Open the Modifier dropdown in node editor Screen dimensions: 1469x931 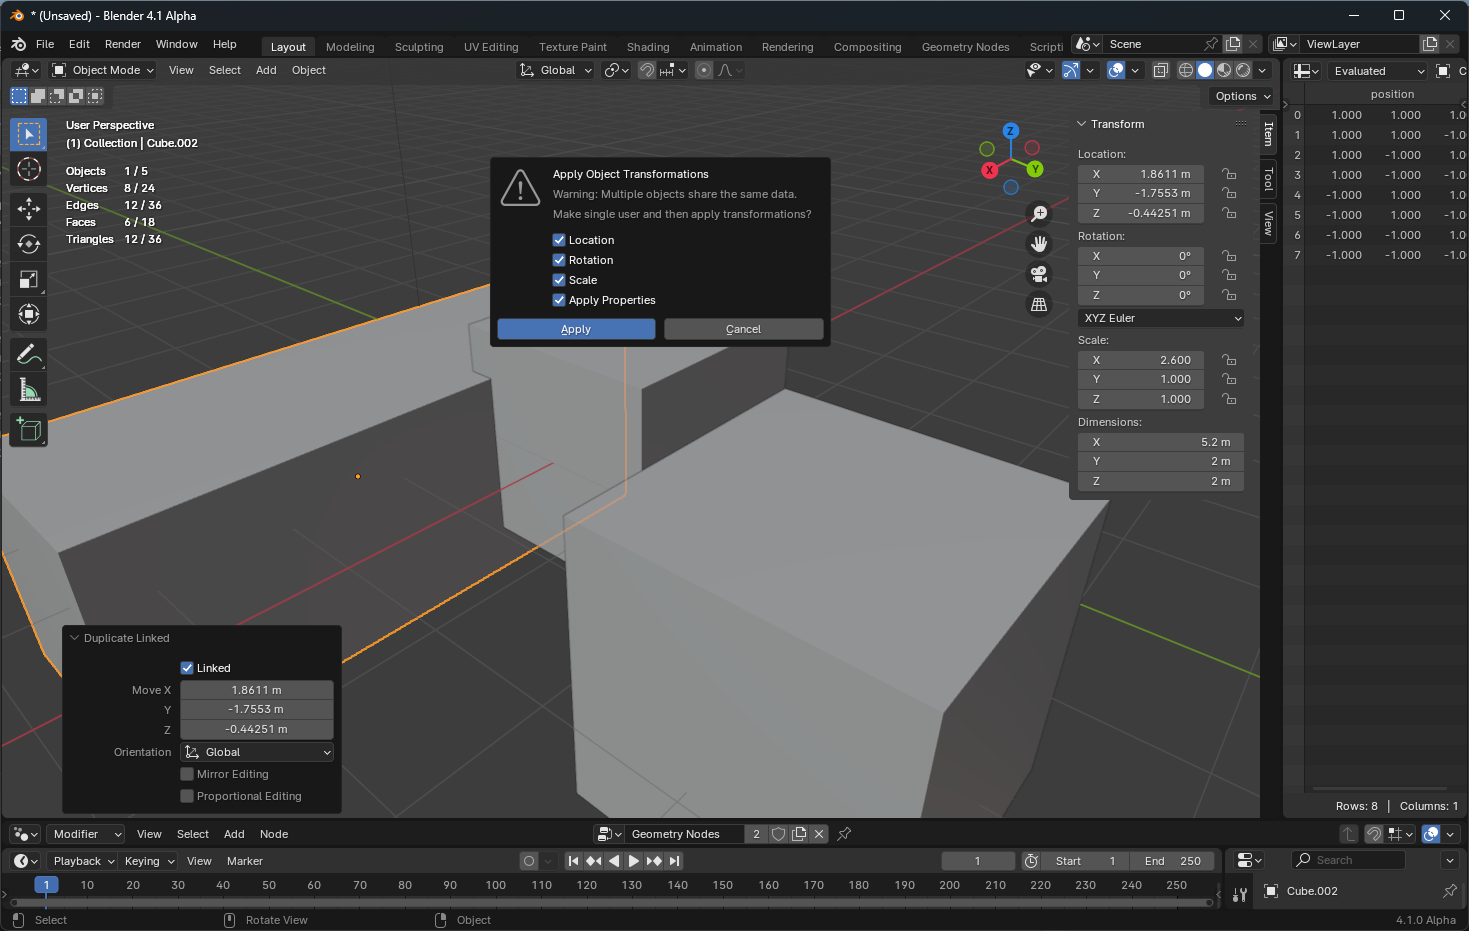[85, 834]
